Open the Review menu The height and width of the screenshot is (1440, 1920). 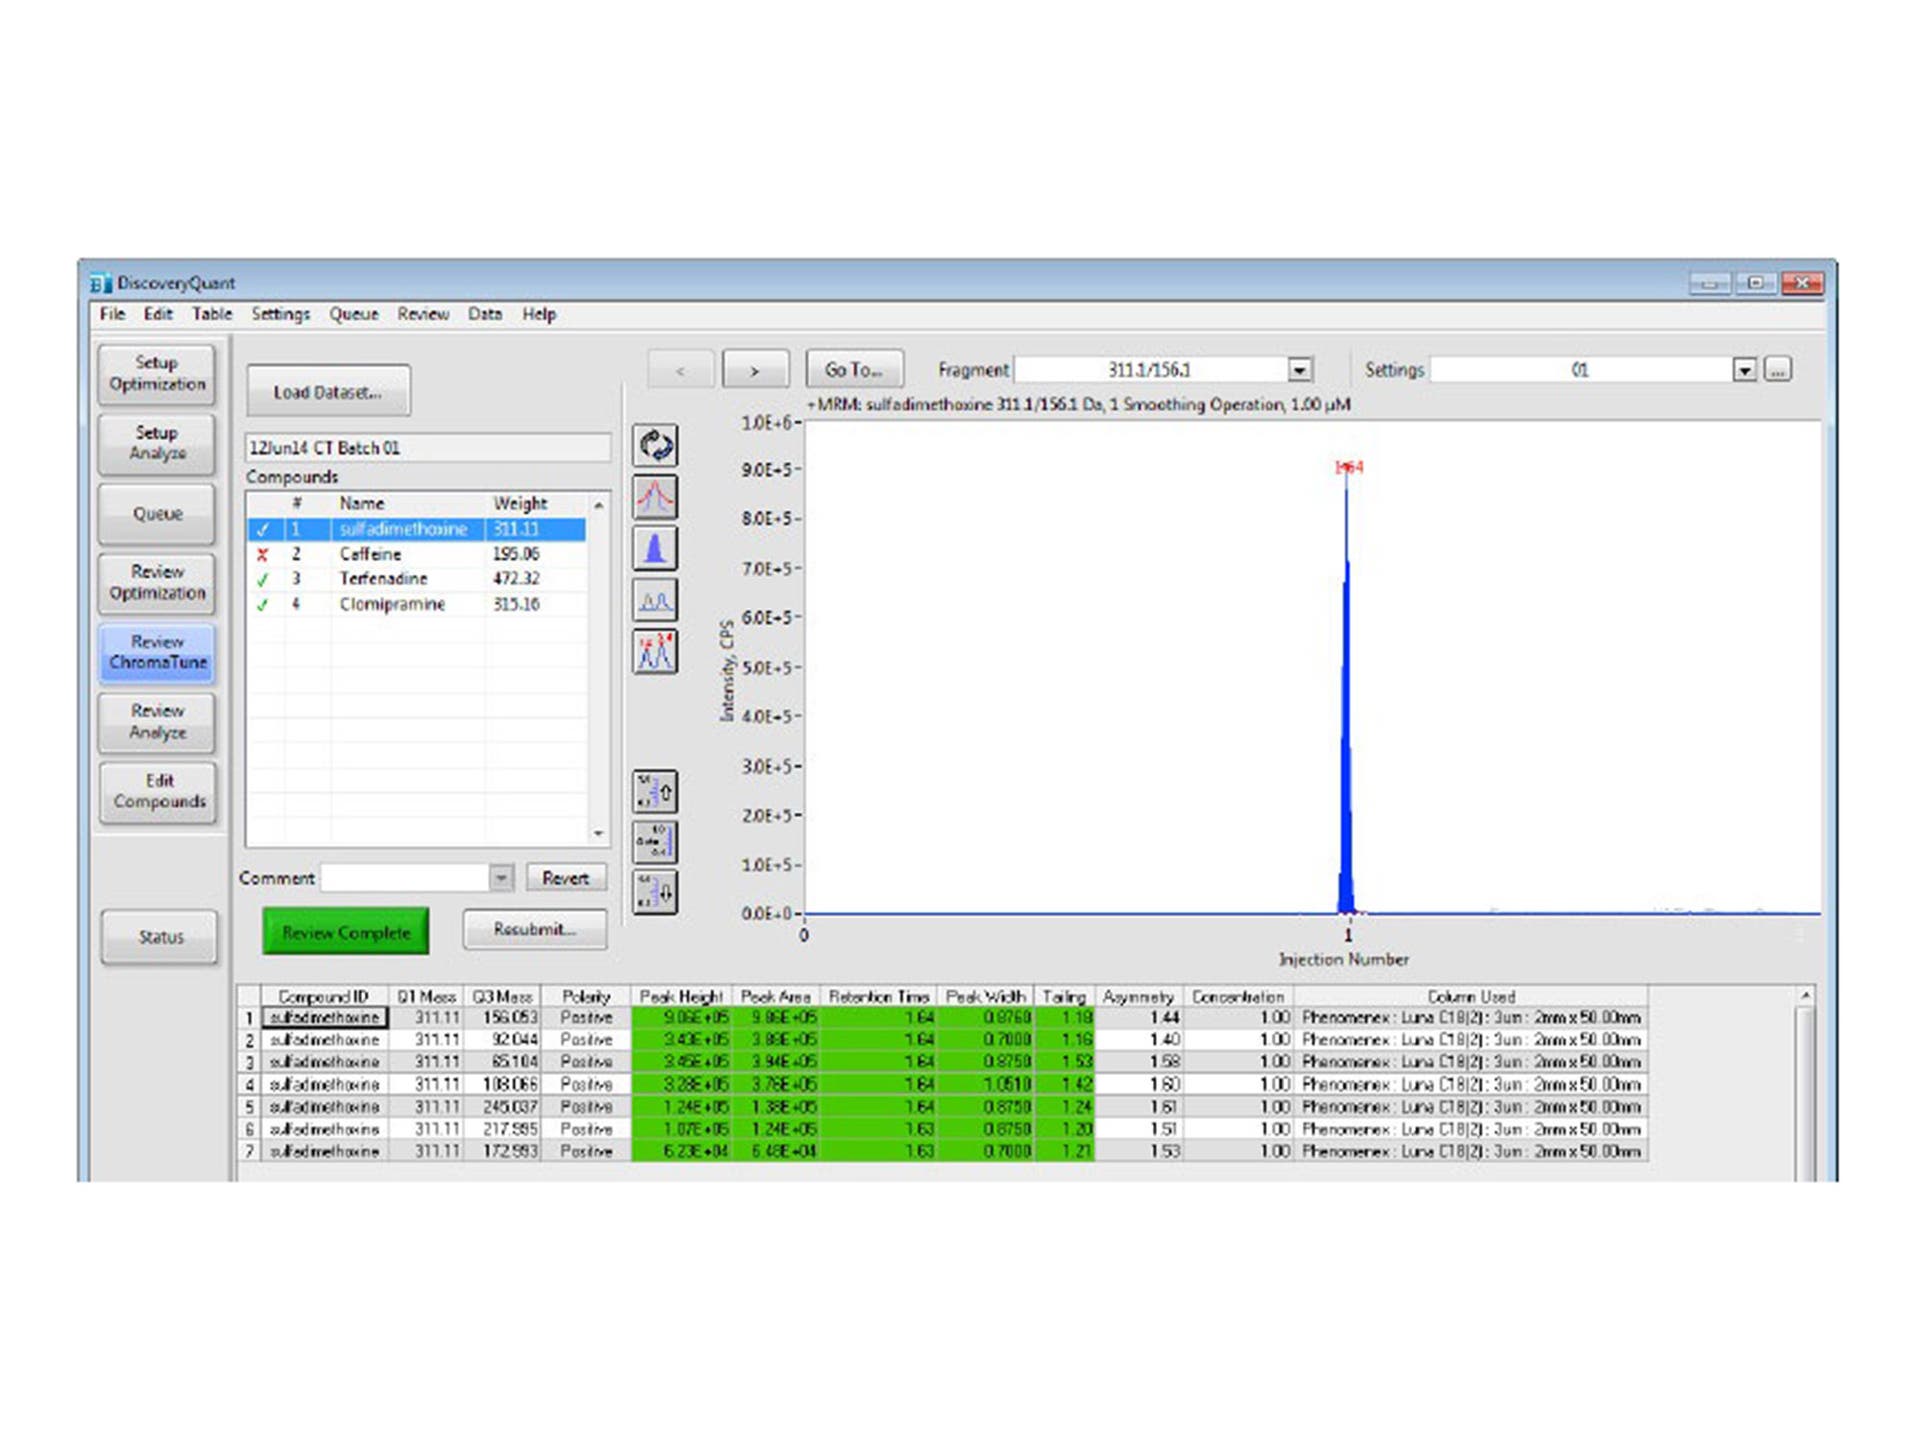point(423,314)
